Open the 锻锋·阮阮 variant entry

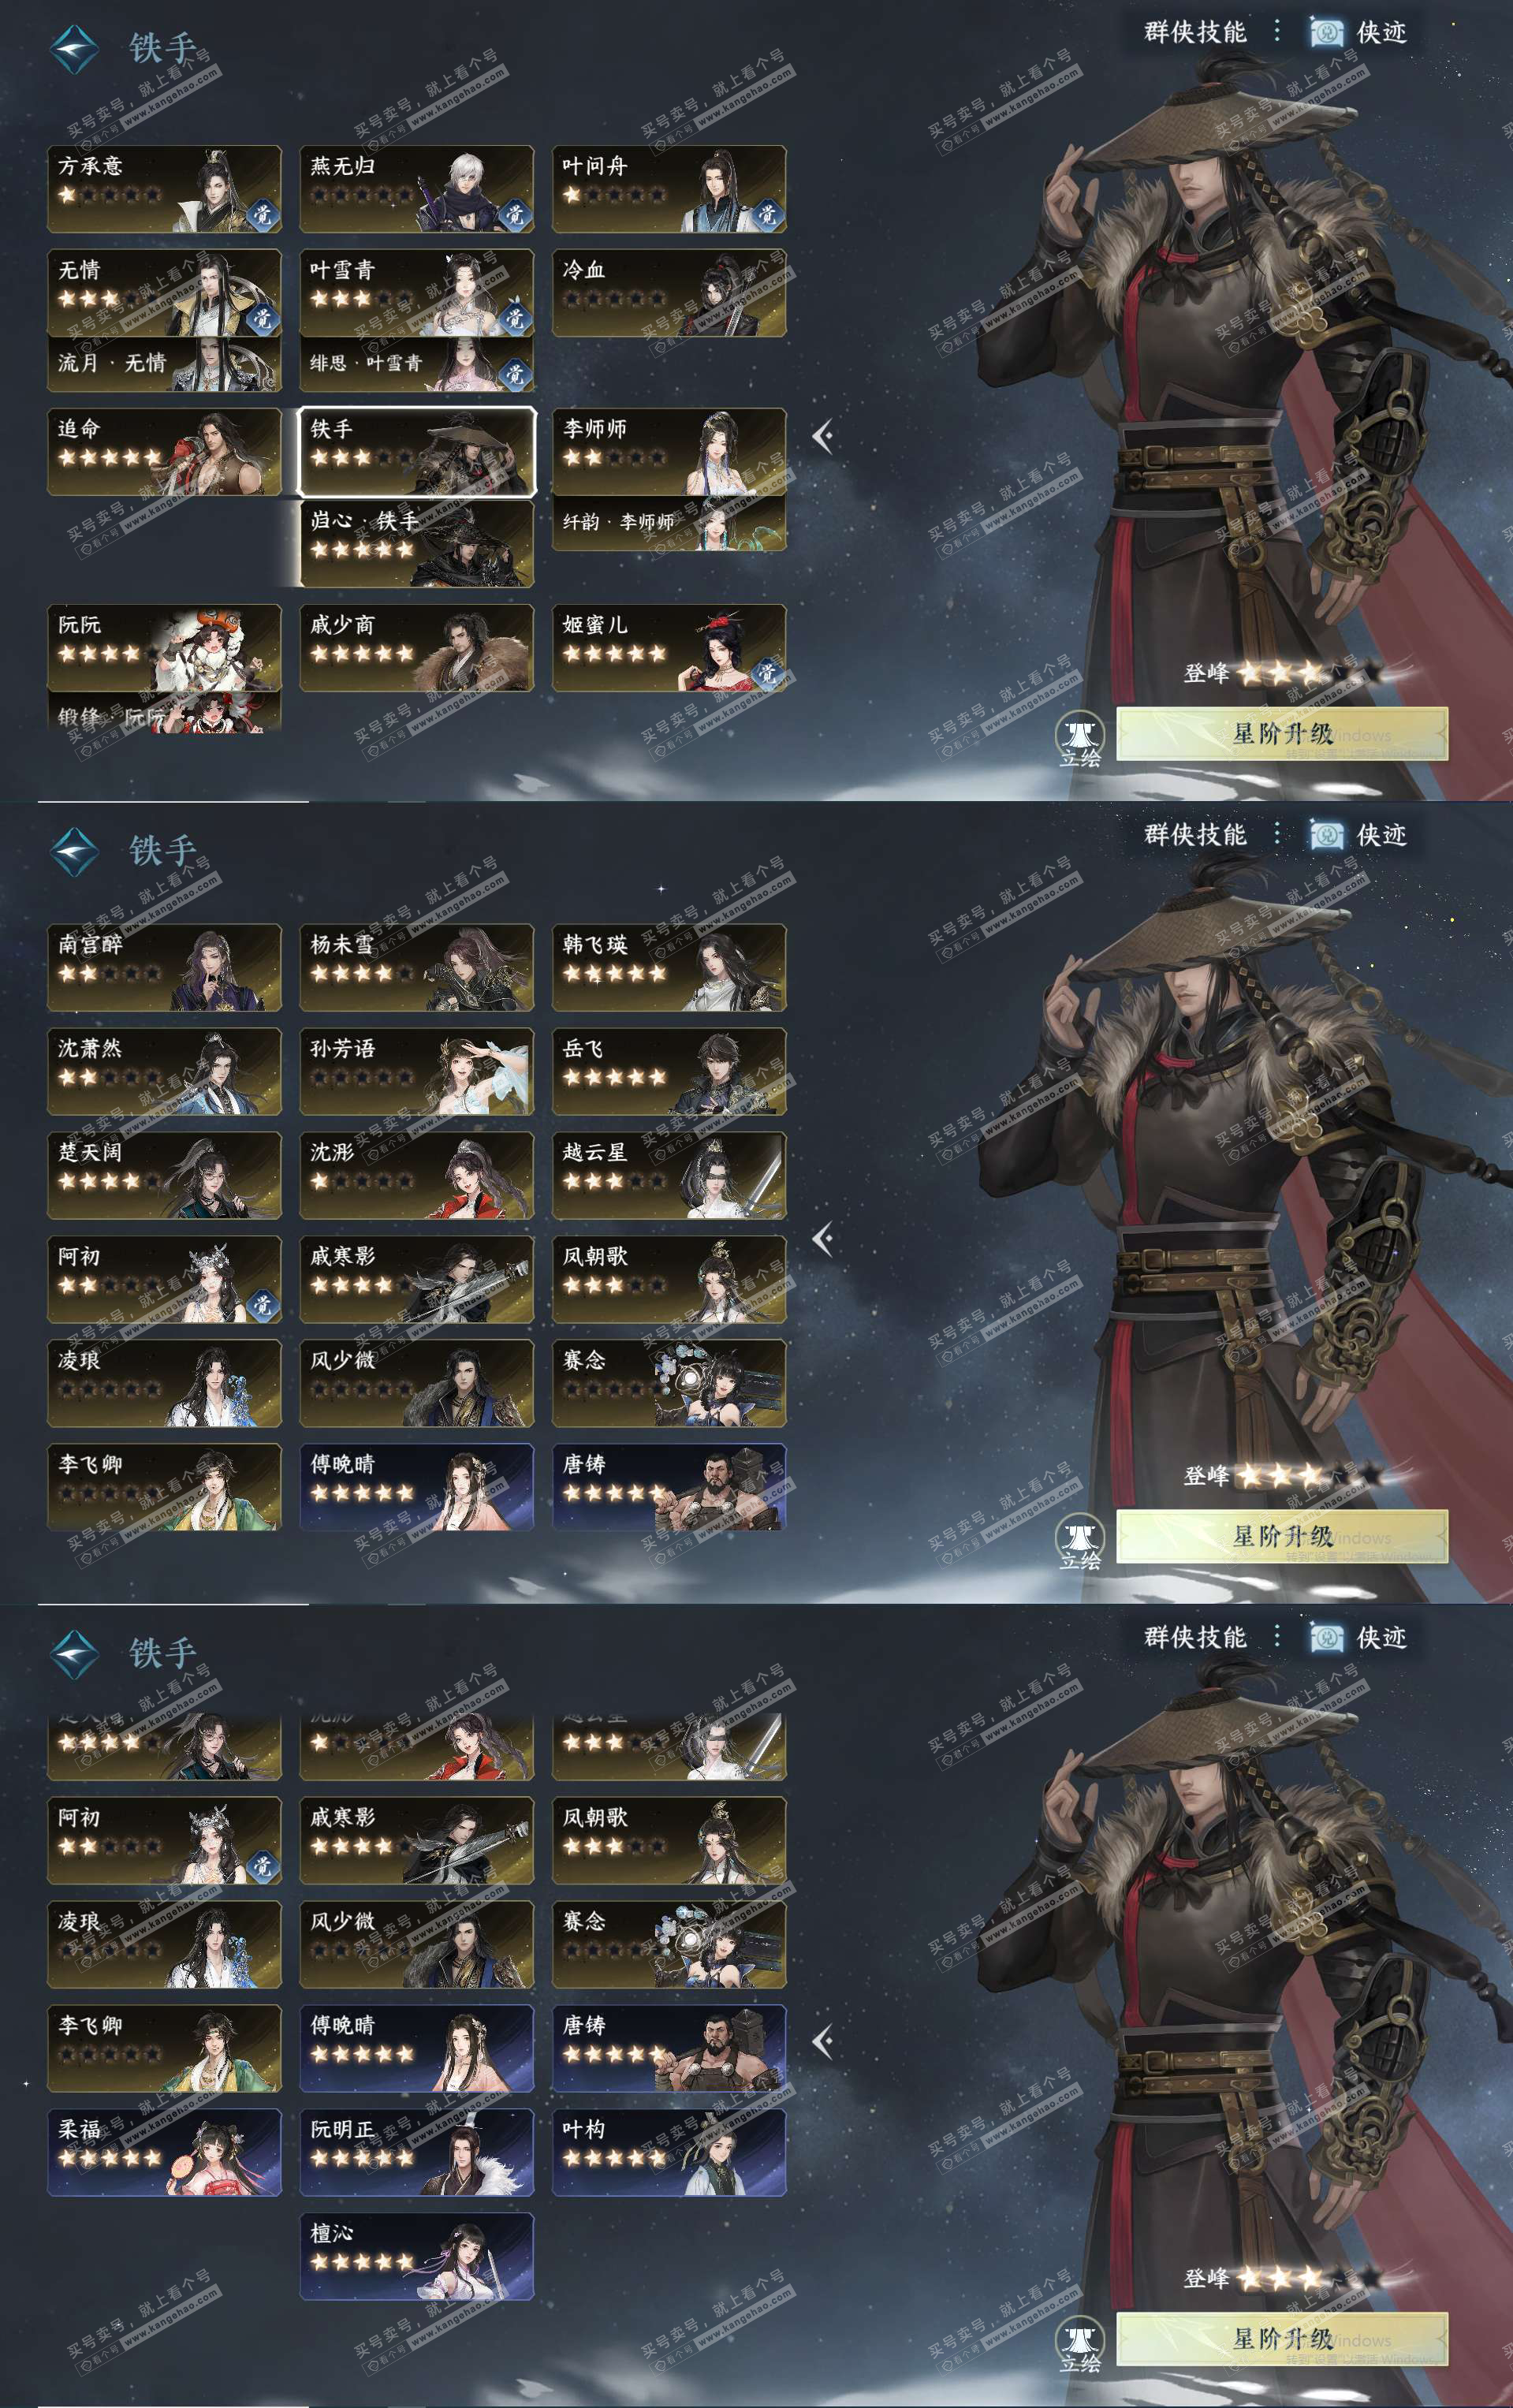click(x=164, y=711)
